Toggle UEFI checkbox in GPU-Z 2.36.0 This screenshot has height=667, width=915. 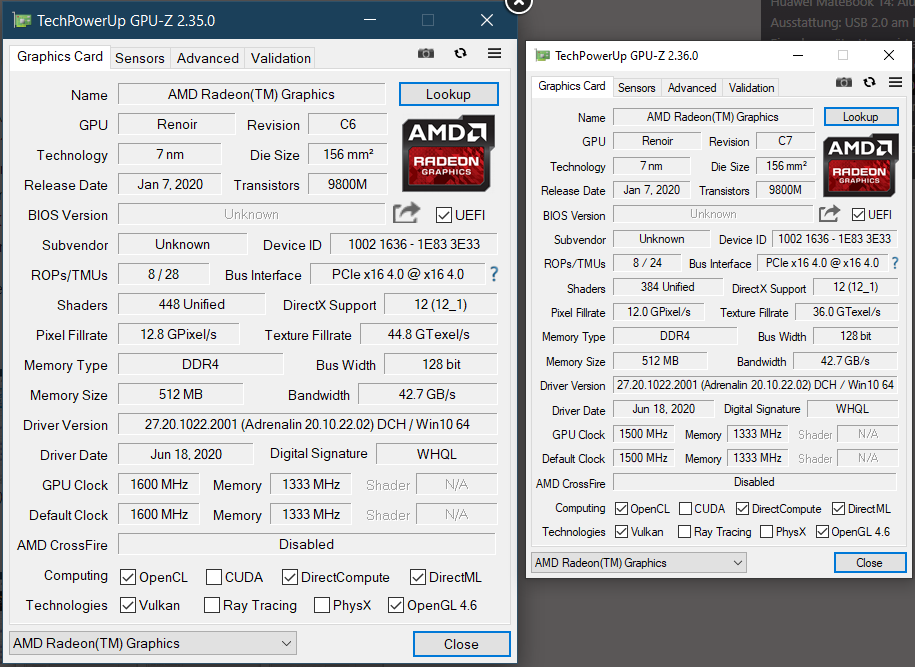[858, 215]
